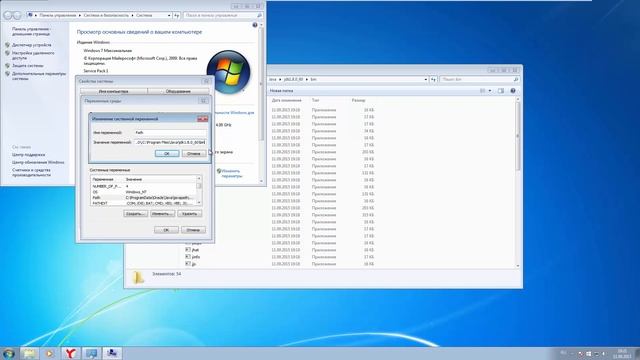Image resolution: width=640 pixels, height=360 pixels.
Task: Open the Explorer help icon
Action: tap(513, 91)
